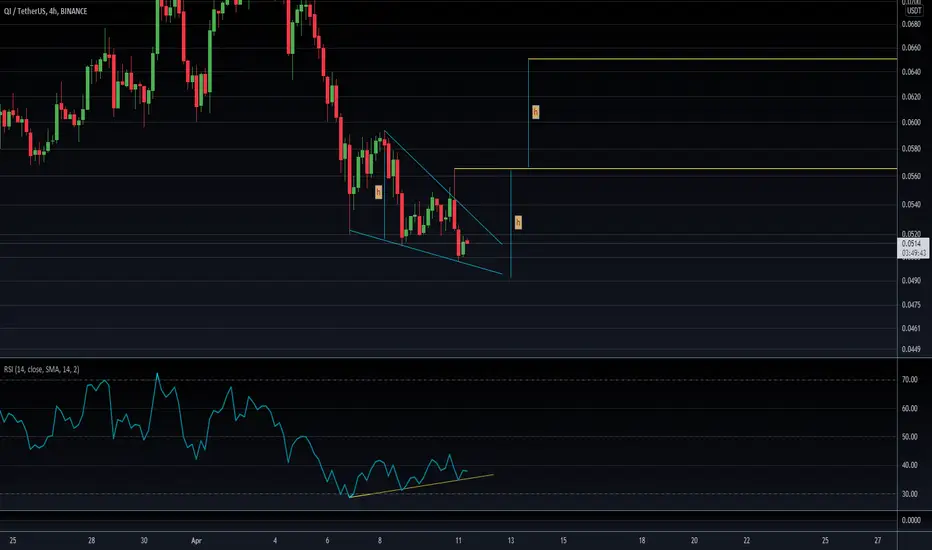Click the '18' date on the time axis

[x=642, y=540]
